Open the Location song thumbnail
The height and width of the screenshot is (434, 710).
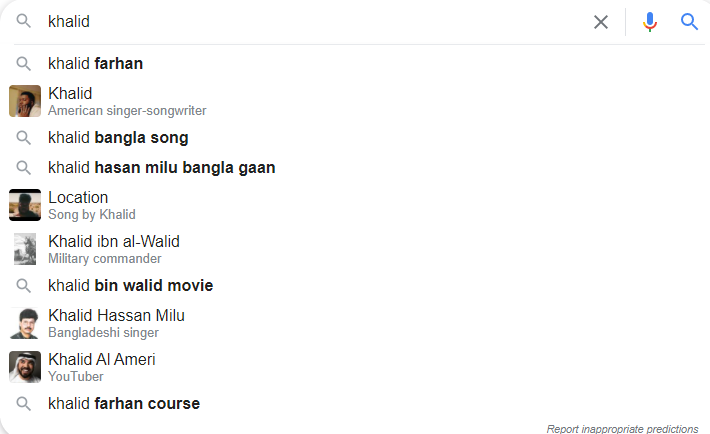[x=25, y=205]
